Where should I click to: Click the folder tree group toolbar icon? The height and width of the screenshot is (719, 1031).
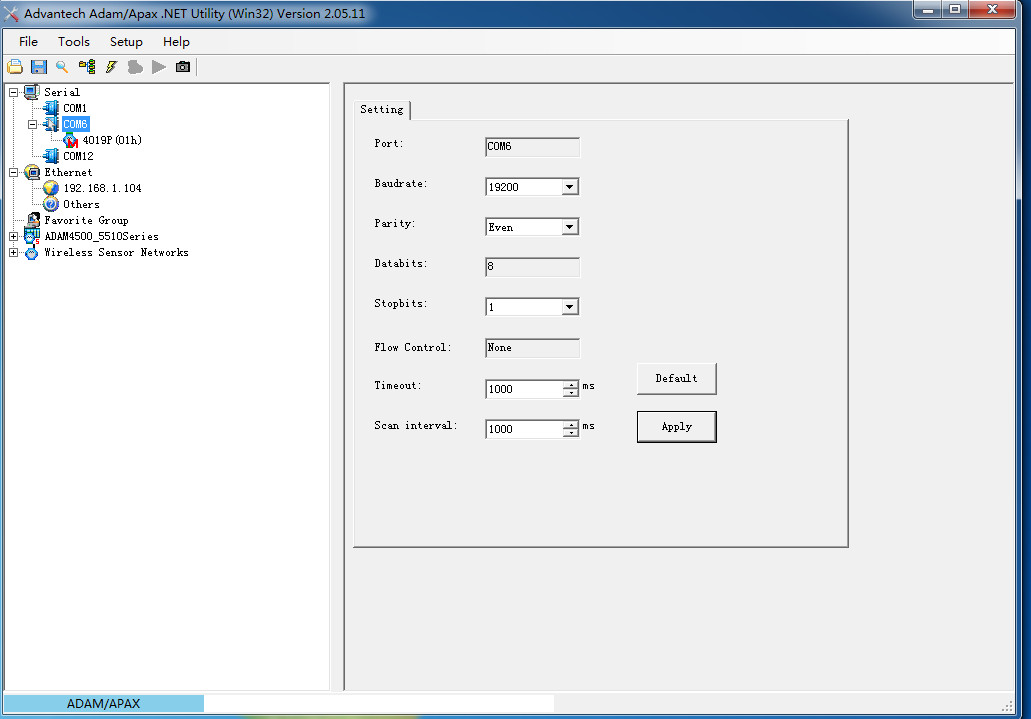tap(87, 66)
